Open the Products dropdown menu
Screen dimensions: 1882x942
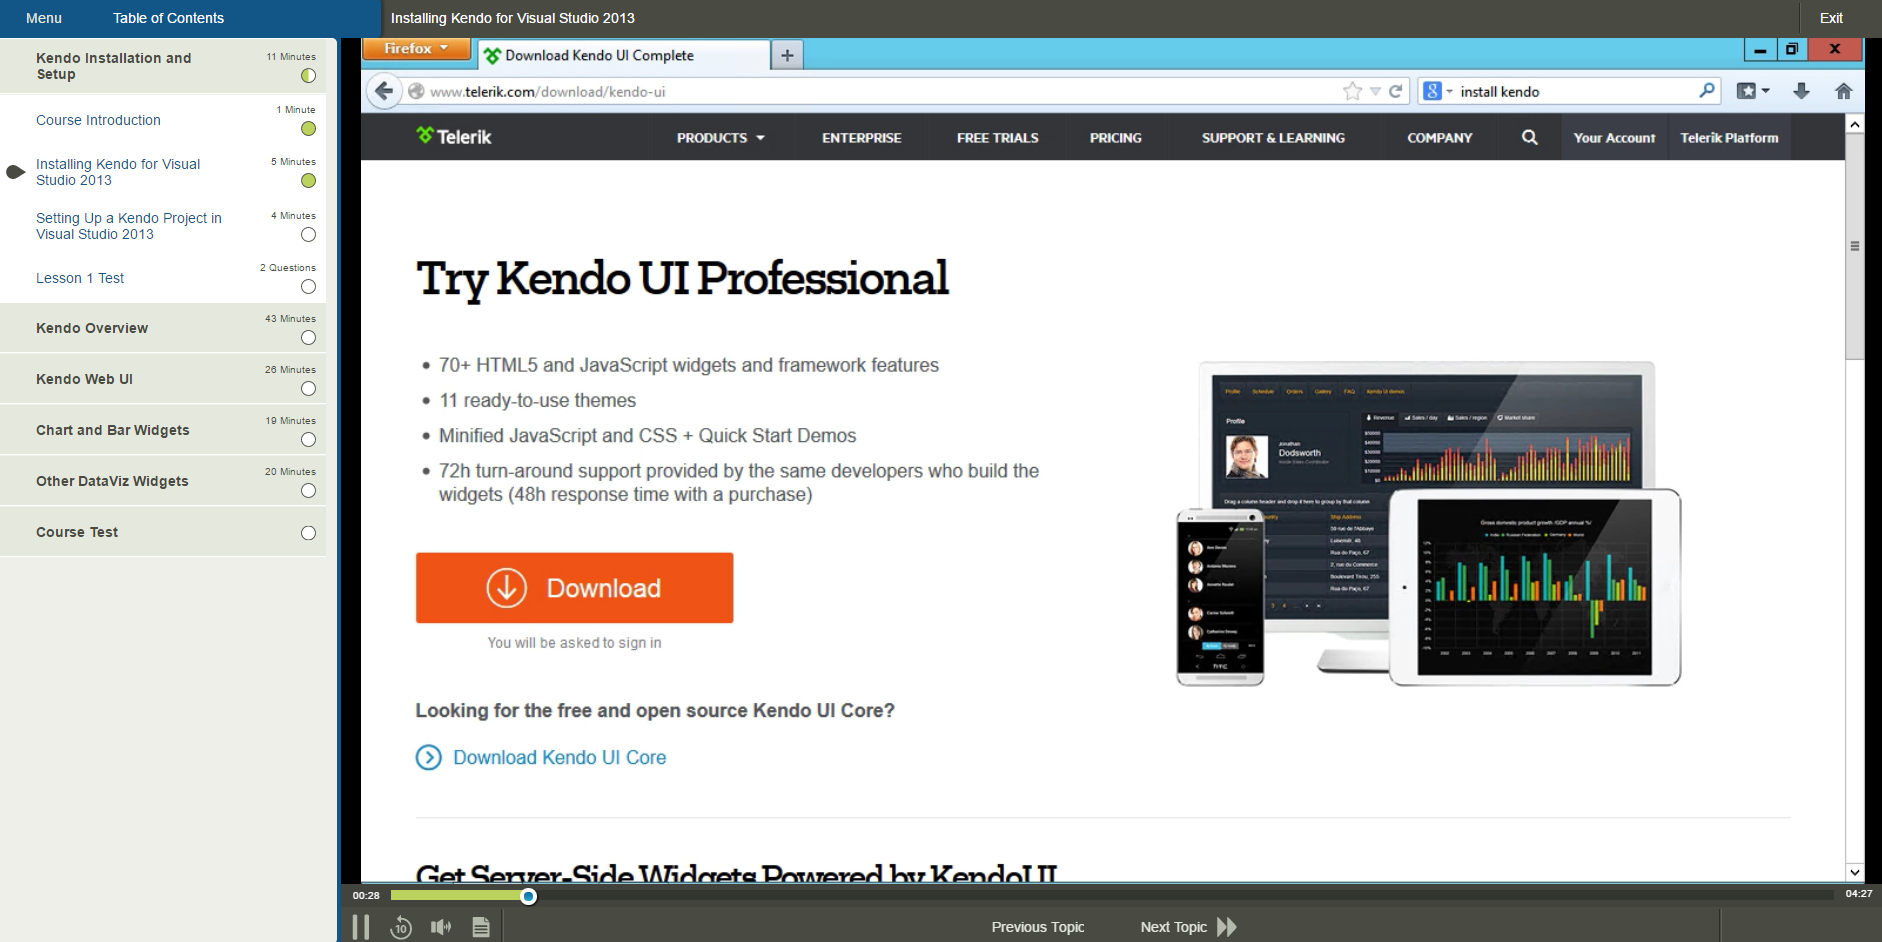[x=718, y=137]
